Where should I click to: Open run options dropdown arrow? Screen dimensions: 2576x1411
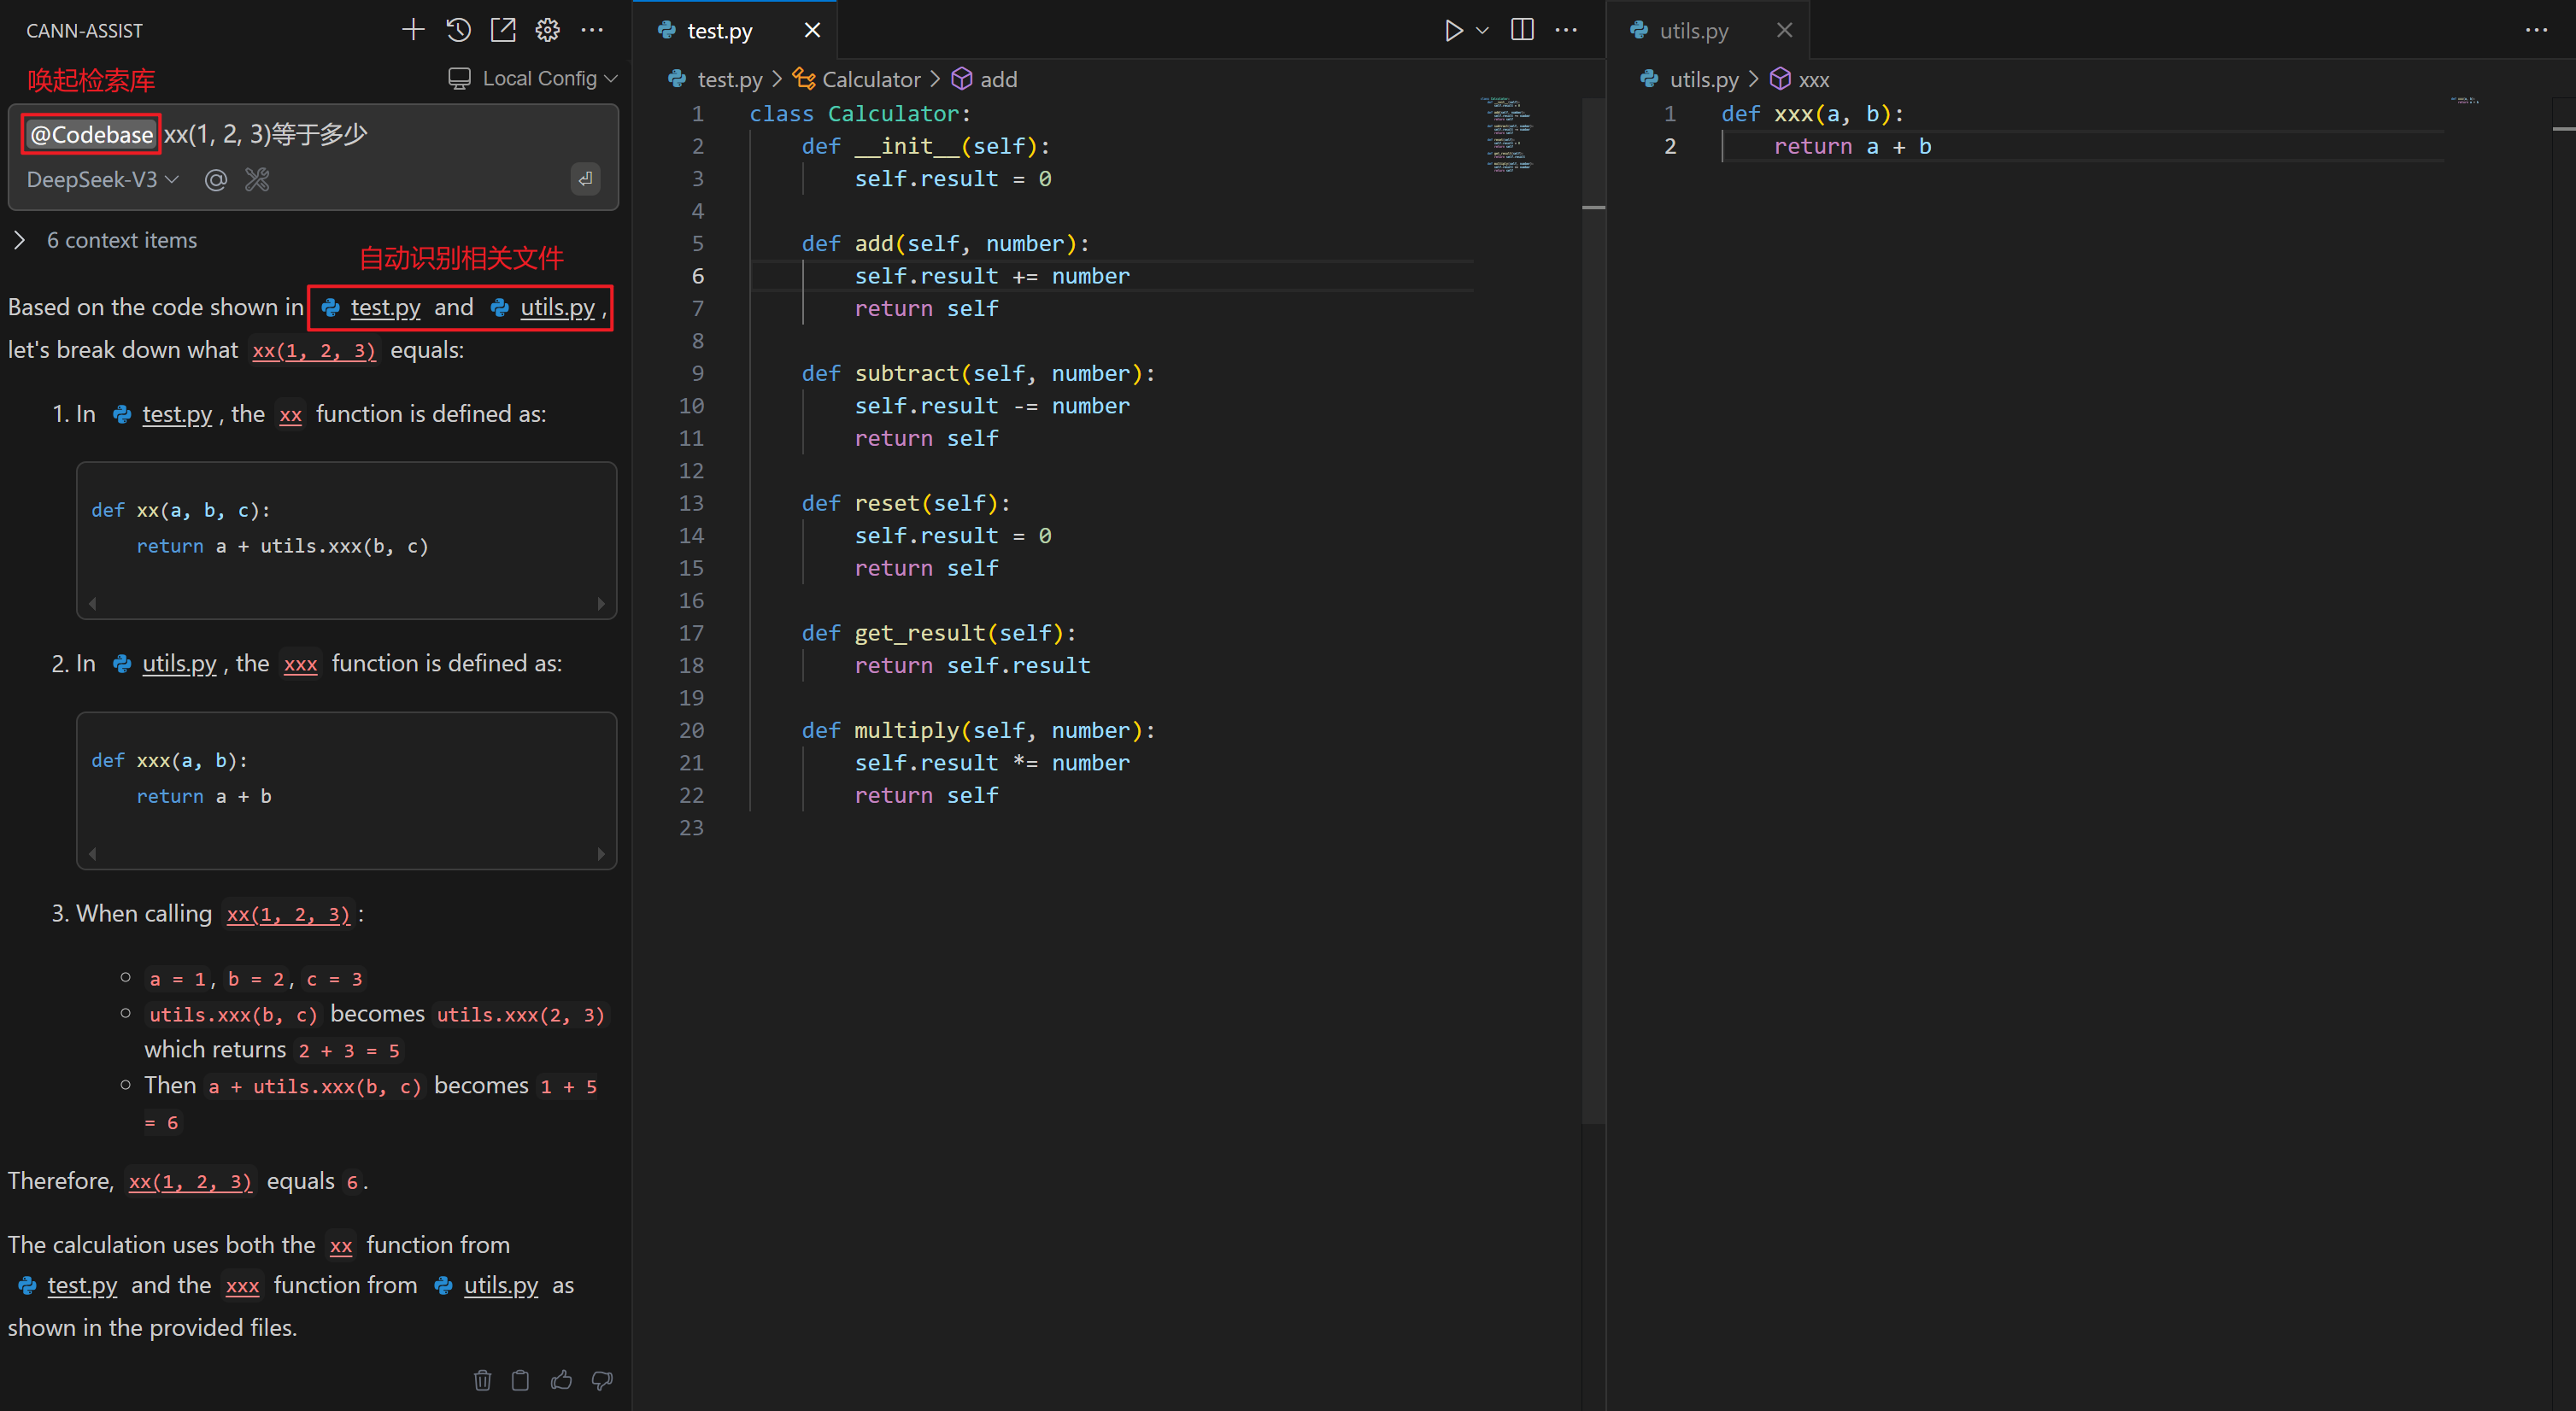(1483, 30)
